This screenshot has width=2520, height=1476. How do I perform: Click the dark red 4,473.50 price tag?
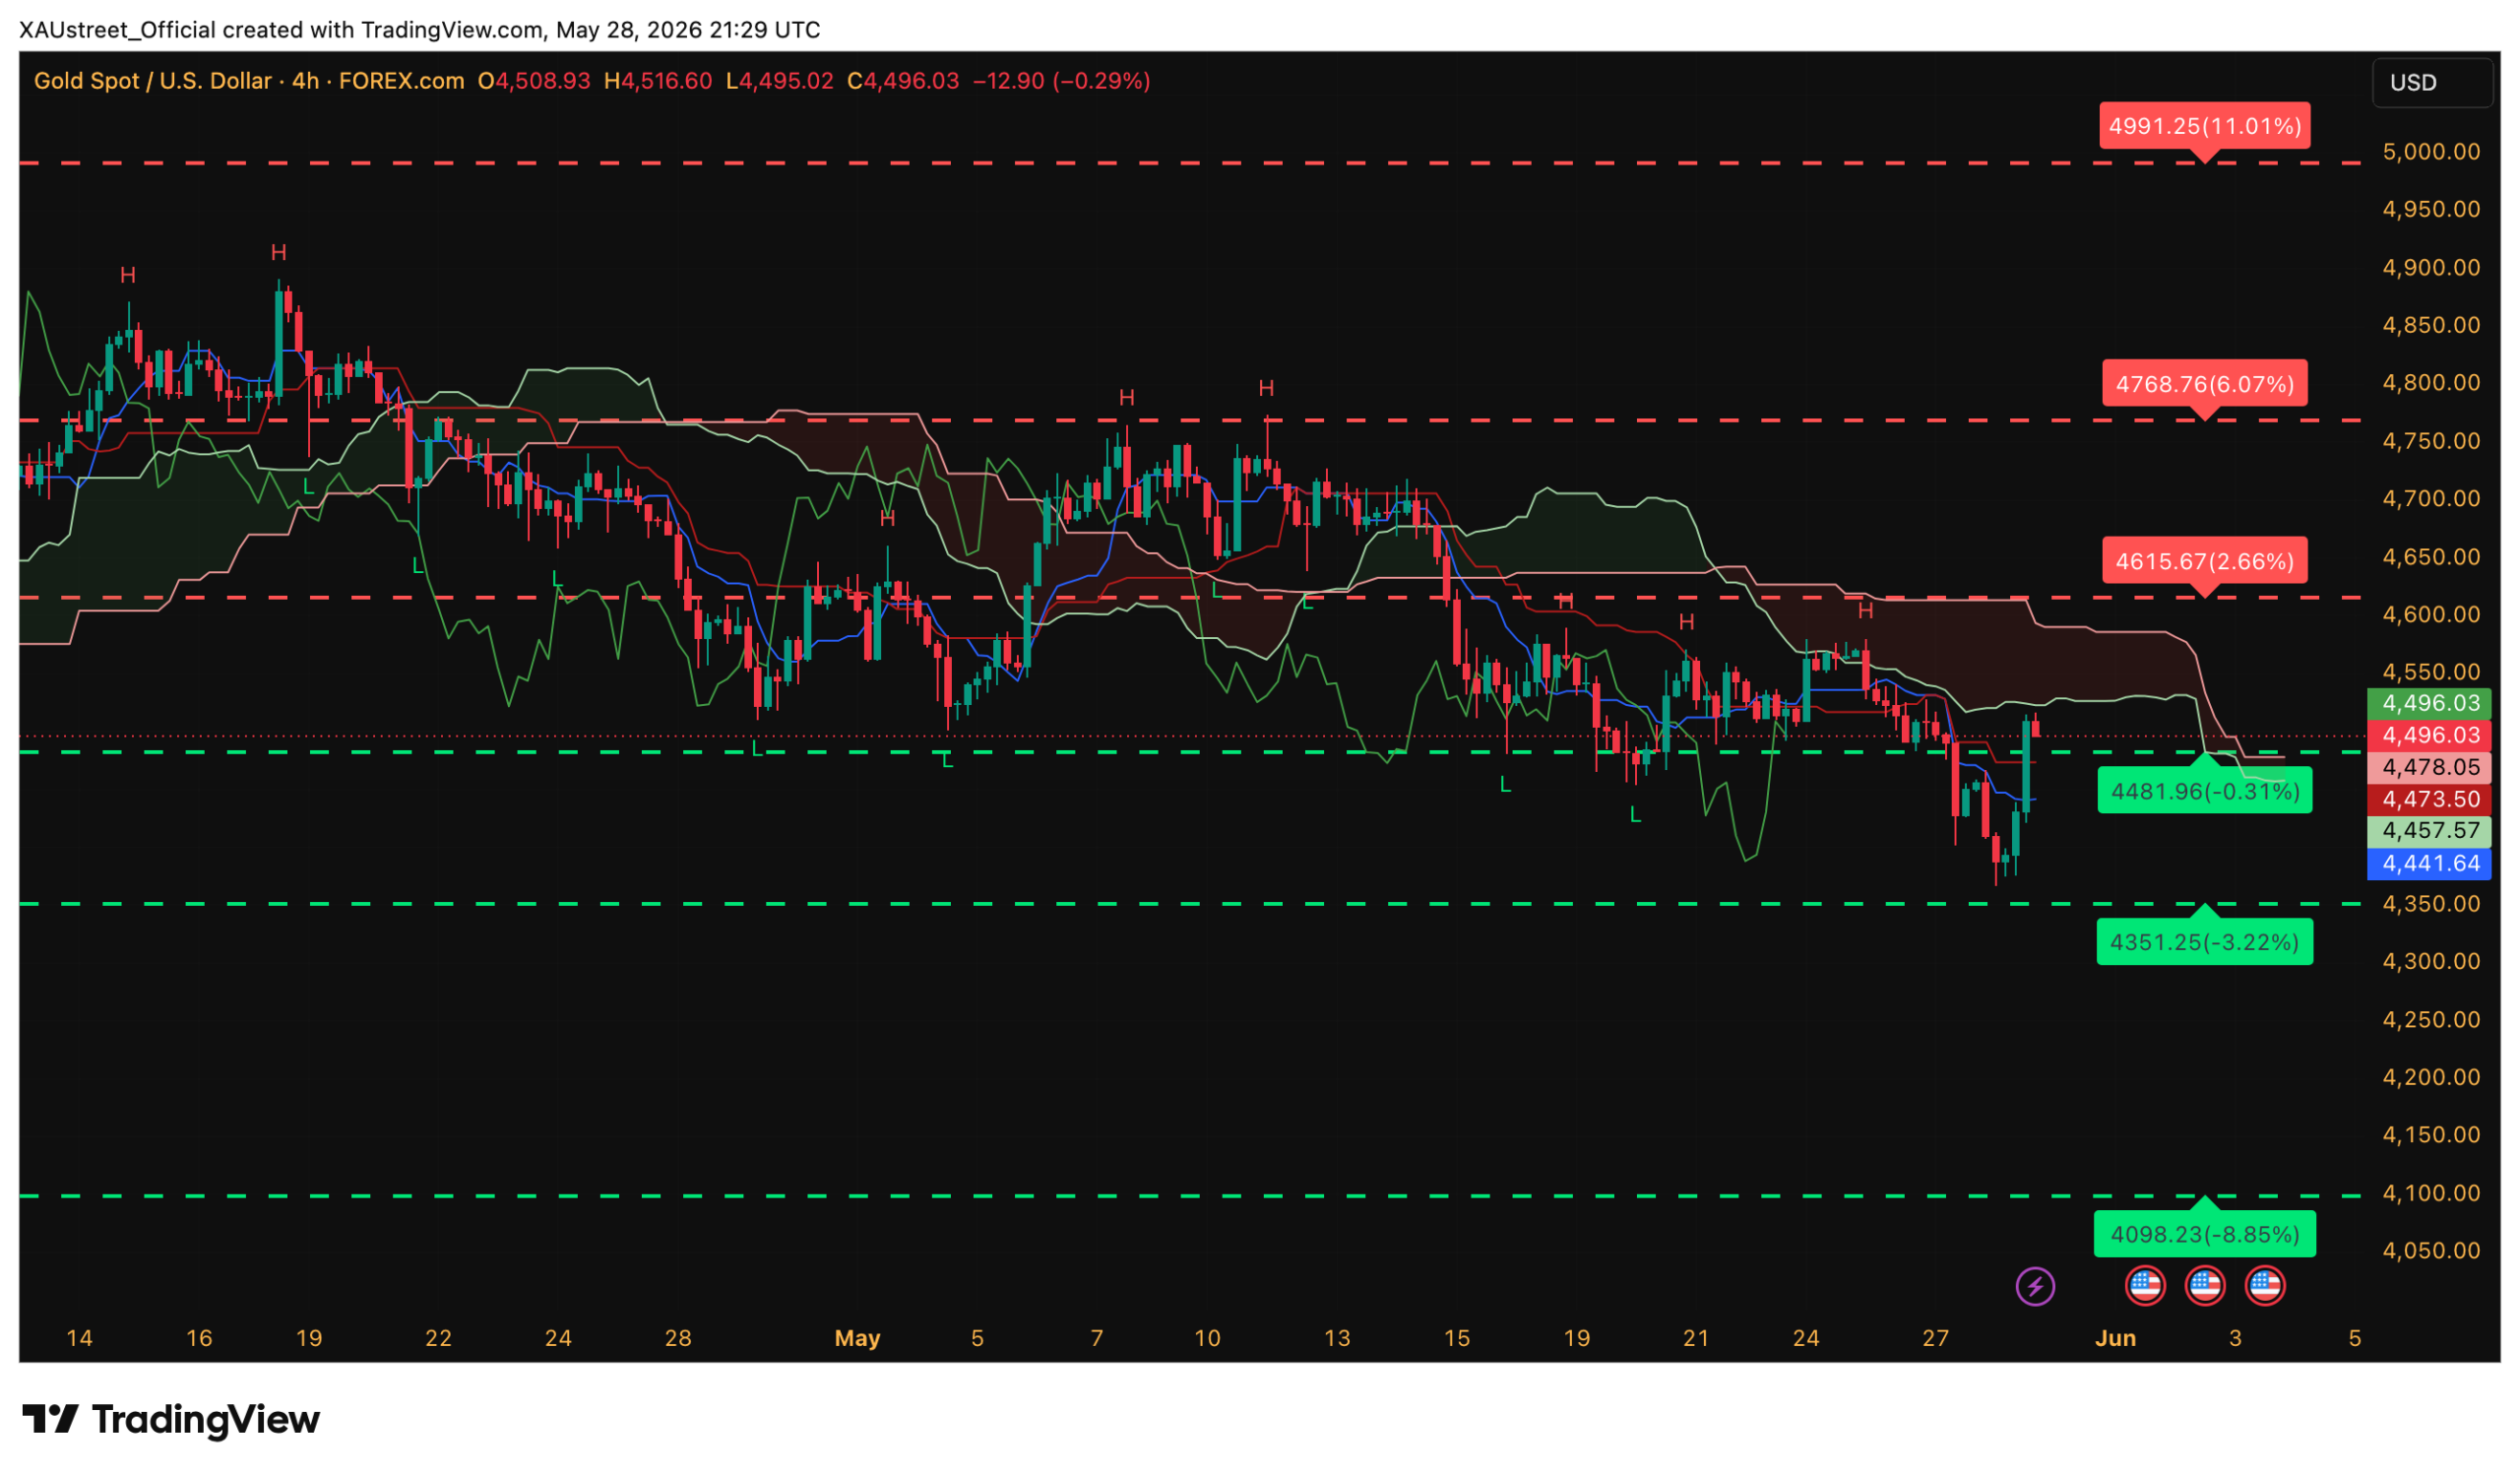[x=2430, y=799]
